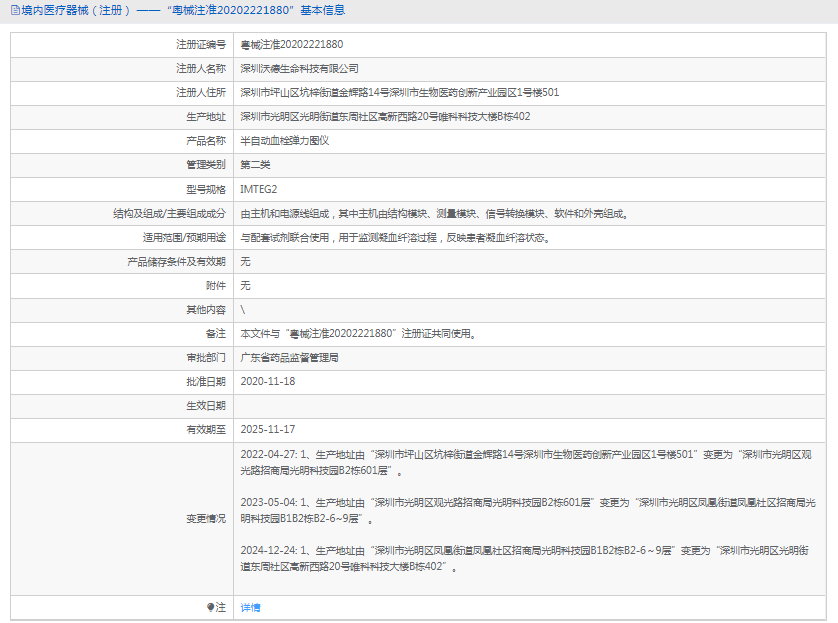The height and width of the screenshot is (623, 838).
Task: Click the 生效日期 label
Action: pos(206,406)
